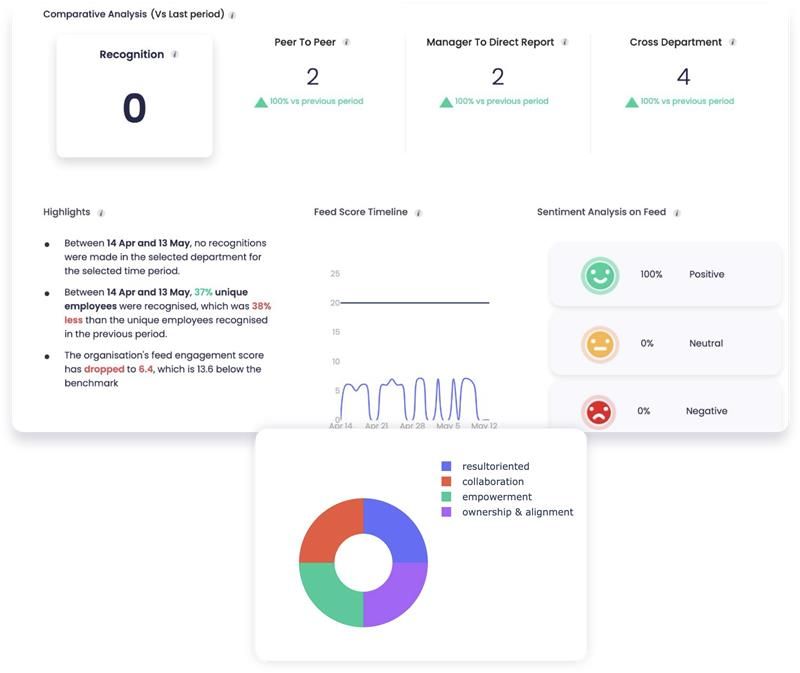
Task: Click info icon beside Sentiment Analysis on Feed
Action: point(677,213)
